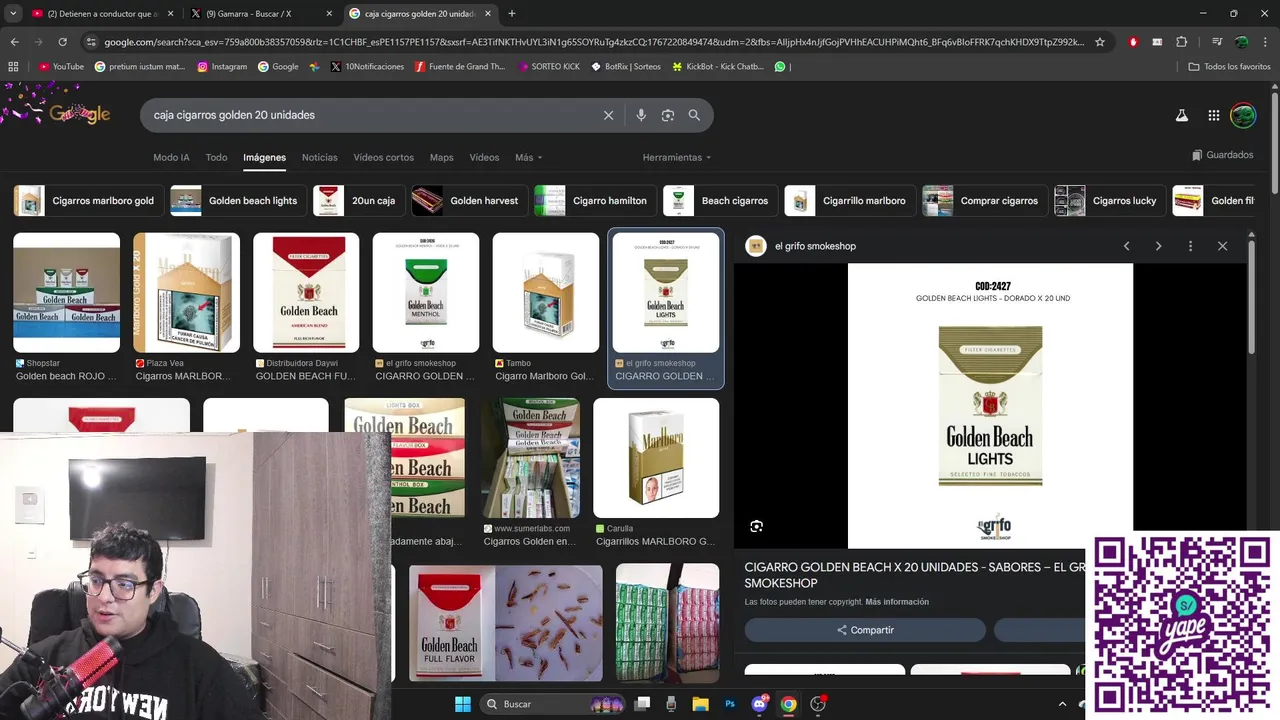Go to previous image in preview panel
Viewport: 1280px width, 720px height.
click(1126, 246)
